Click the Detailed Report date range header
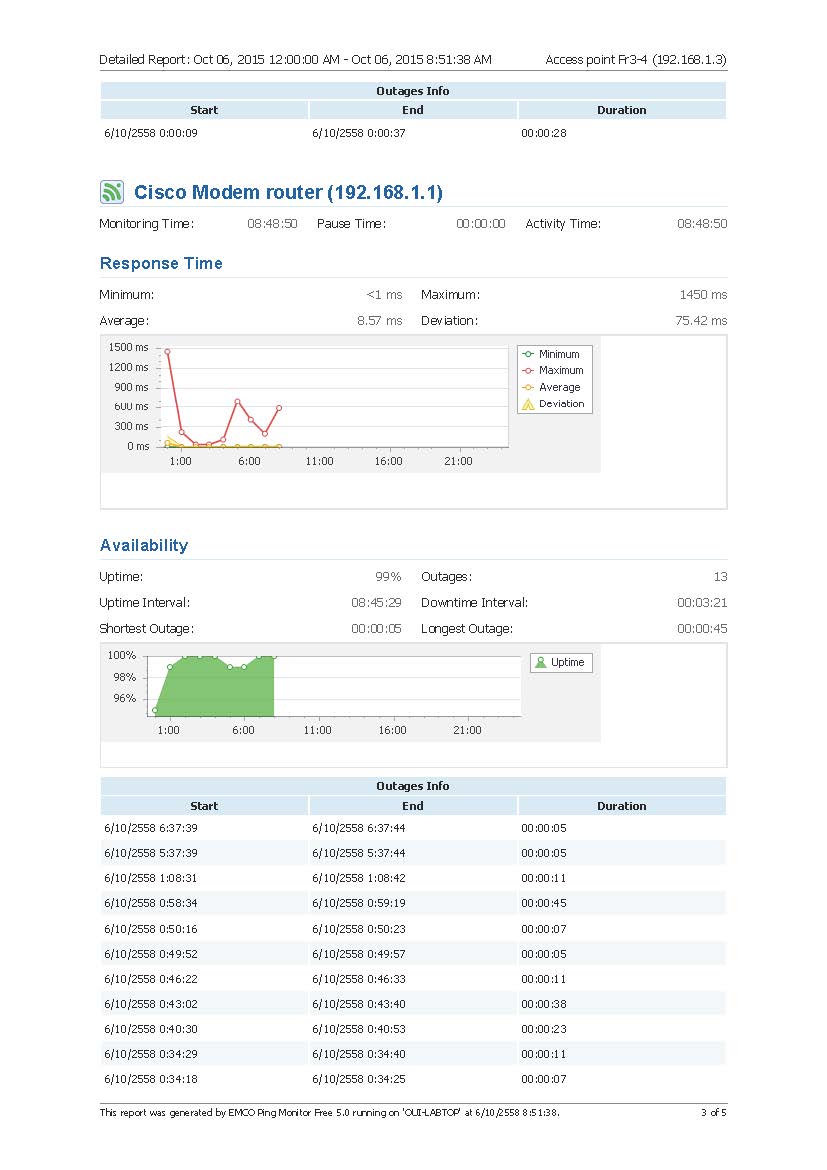 click(x=296, y=60)
